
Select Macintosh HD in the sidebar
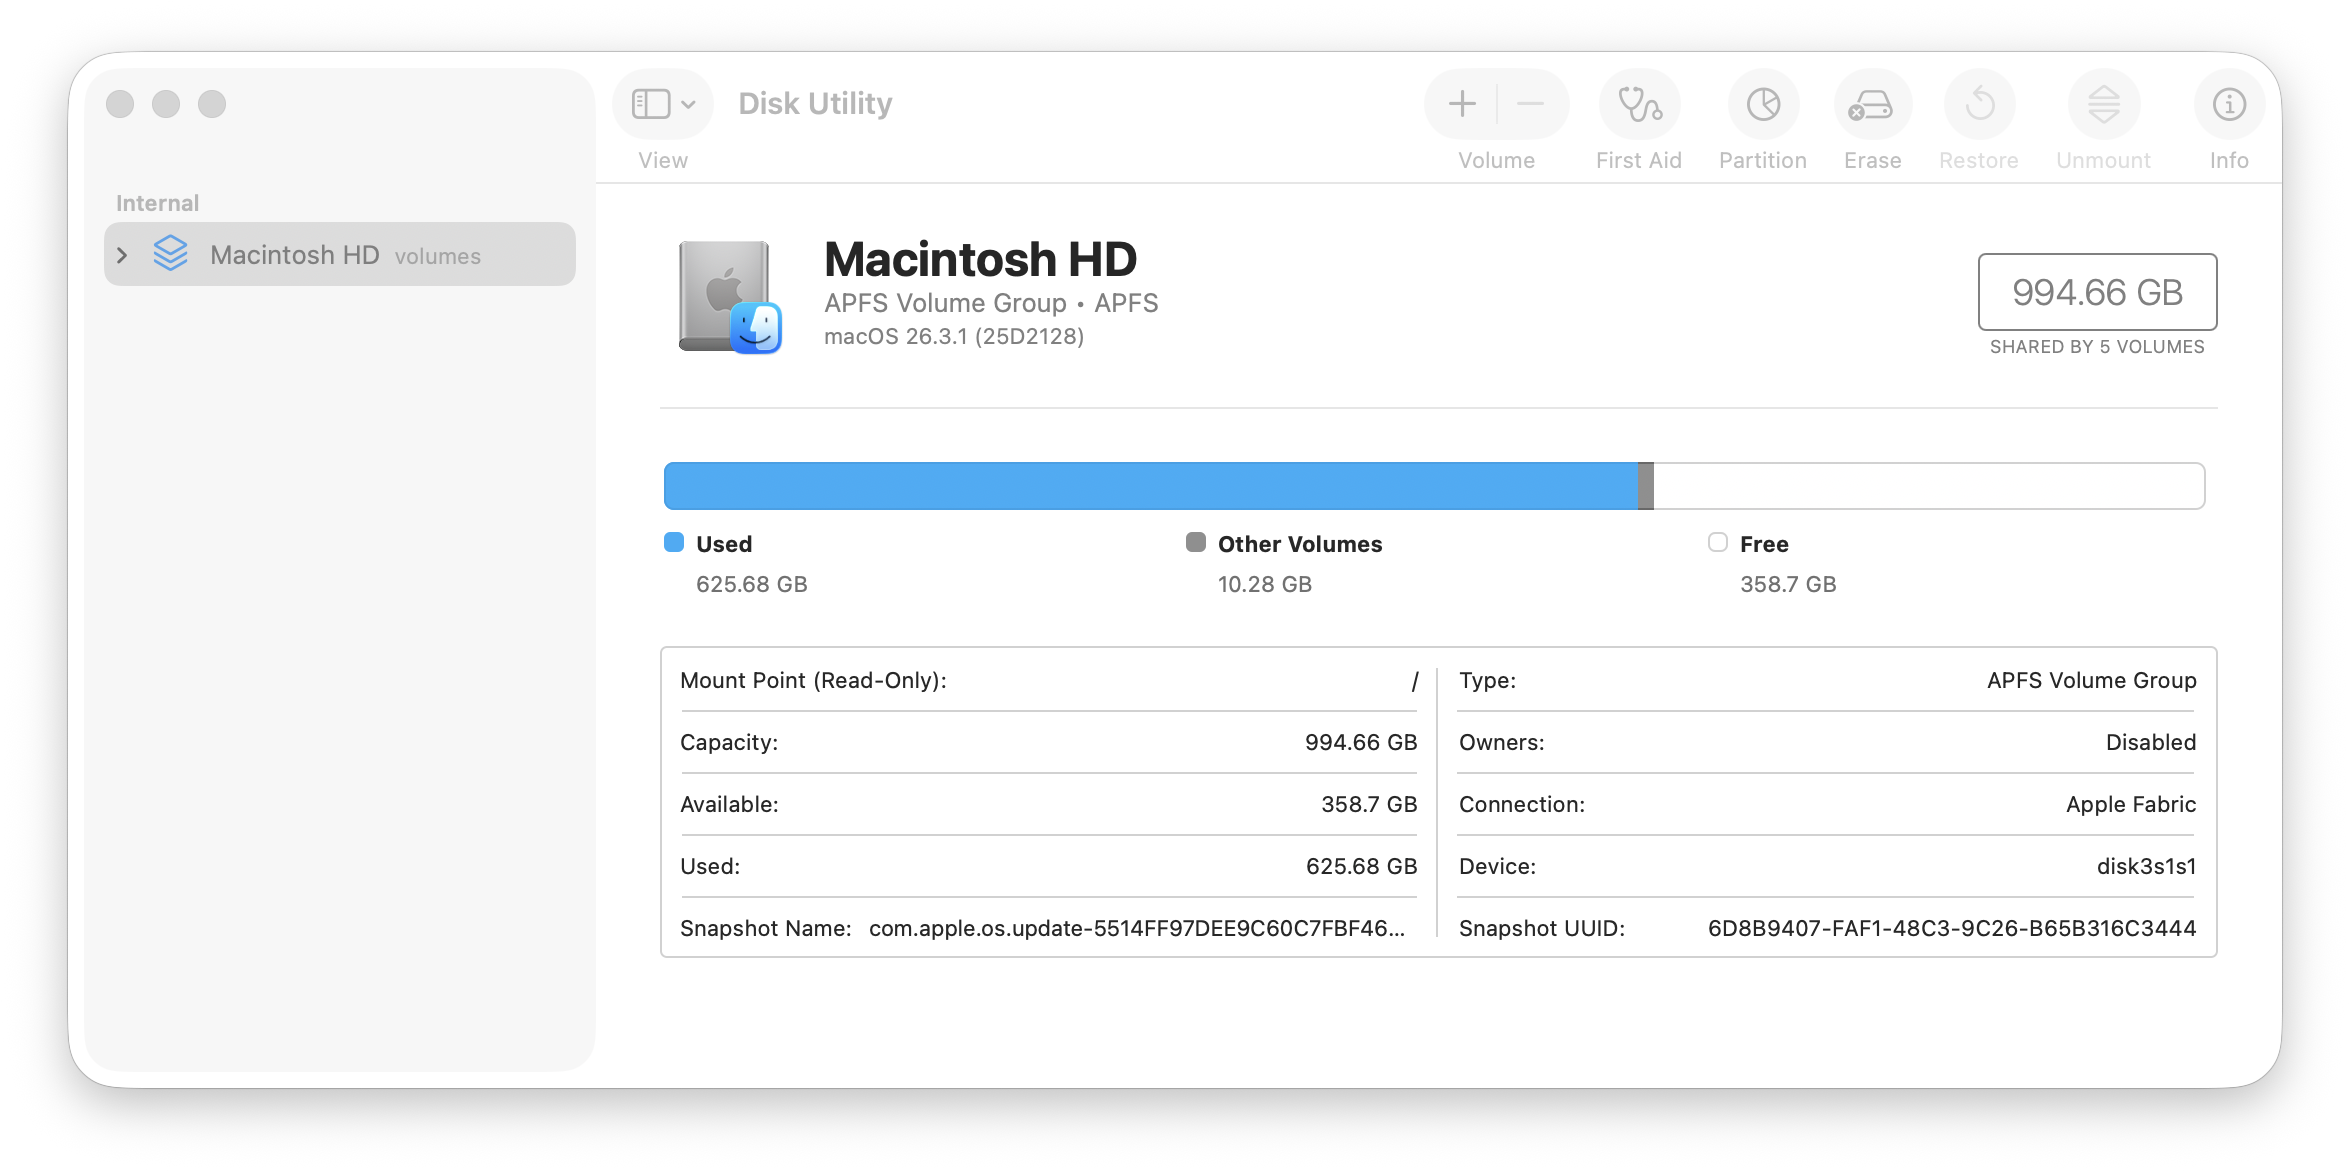pos(294,254)
